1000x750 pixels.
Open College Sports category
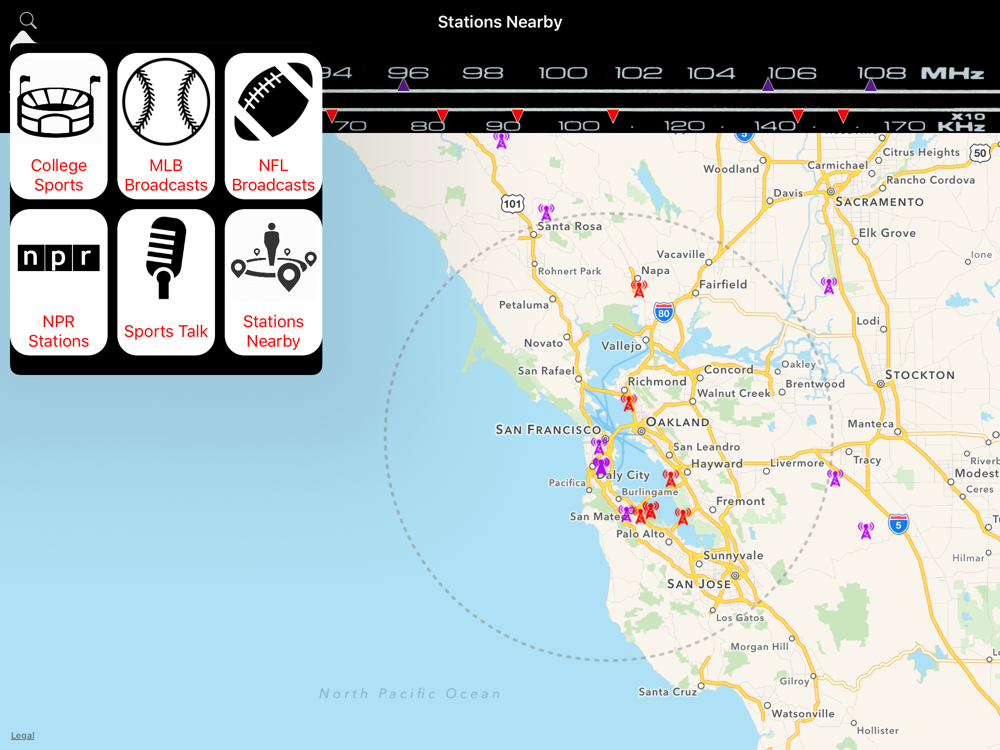(59, 126)
